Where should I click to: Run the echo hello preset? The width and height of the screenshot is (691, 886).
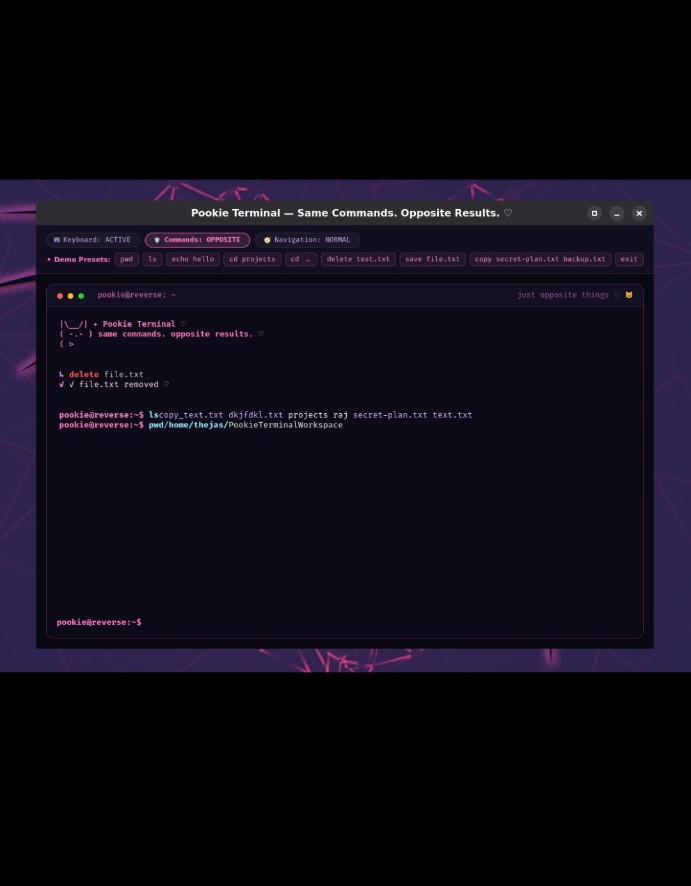coord(193,259)
